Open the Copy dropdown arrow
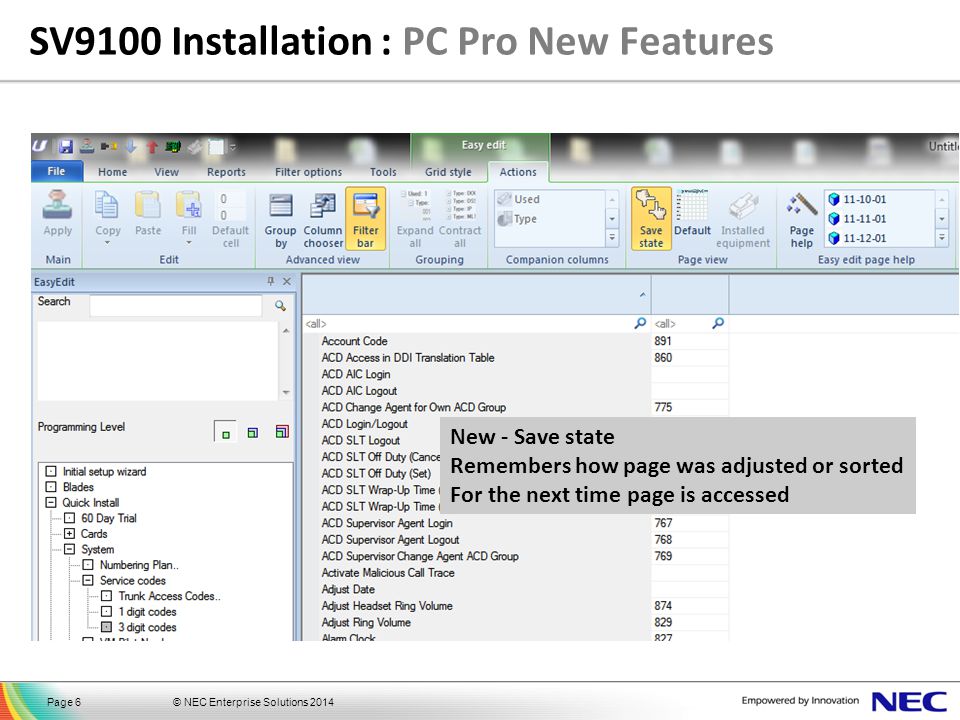The width and height of the screenshot is (960, 720). pyautogui.click(x=107, y=243)
